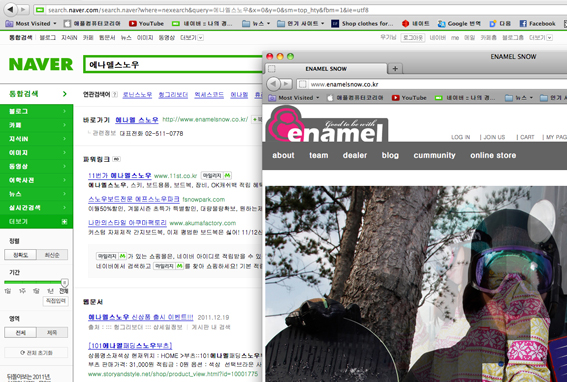Click JOIN US on the enamel site
The width and height of the screenshot is (567, 382).
[x=494, y=137]
